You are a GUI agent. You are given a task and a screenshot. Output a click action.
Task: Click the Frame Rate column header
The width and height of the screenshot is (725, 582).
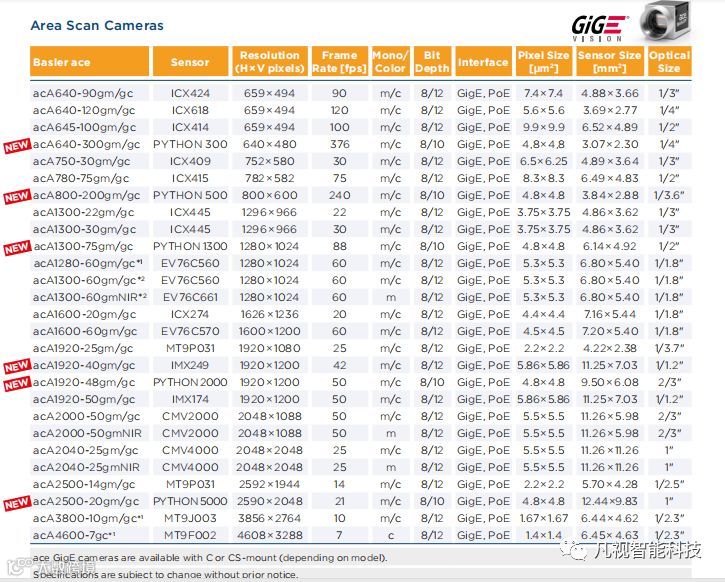[x=339, y=61]
